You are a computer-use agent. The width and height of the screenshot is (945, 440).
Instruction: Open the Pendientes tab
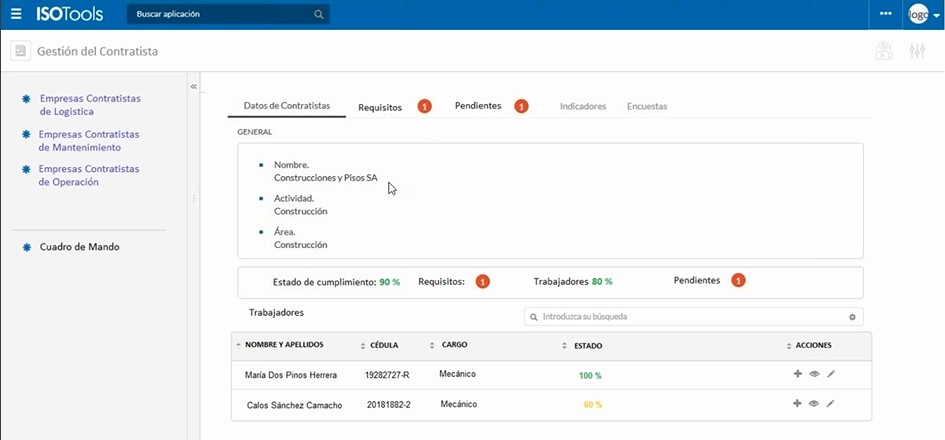coord(478,106)
